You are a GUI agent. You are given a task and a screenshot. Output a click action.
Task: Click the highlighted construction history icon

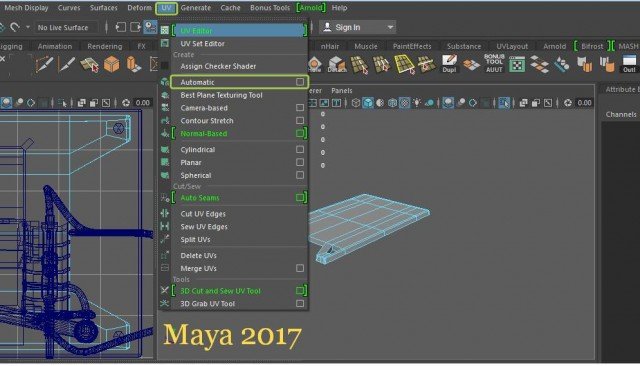150,27
